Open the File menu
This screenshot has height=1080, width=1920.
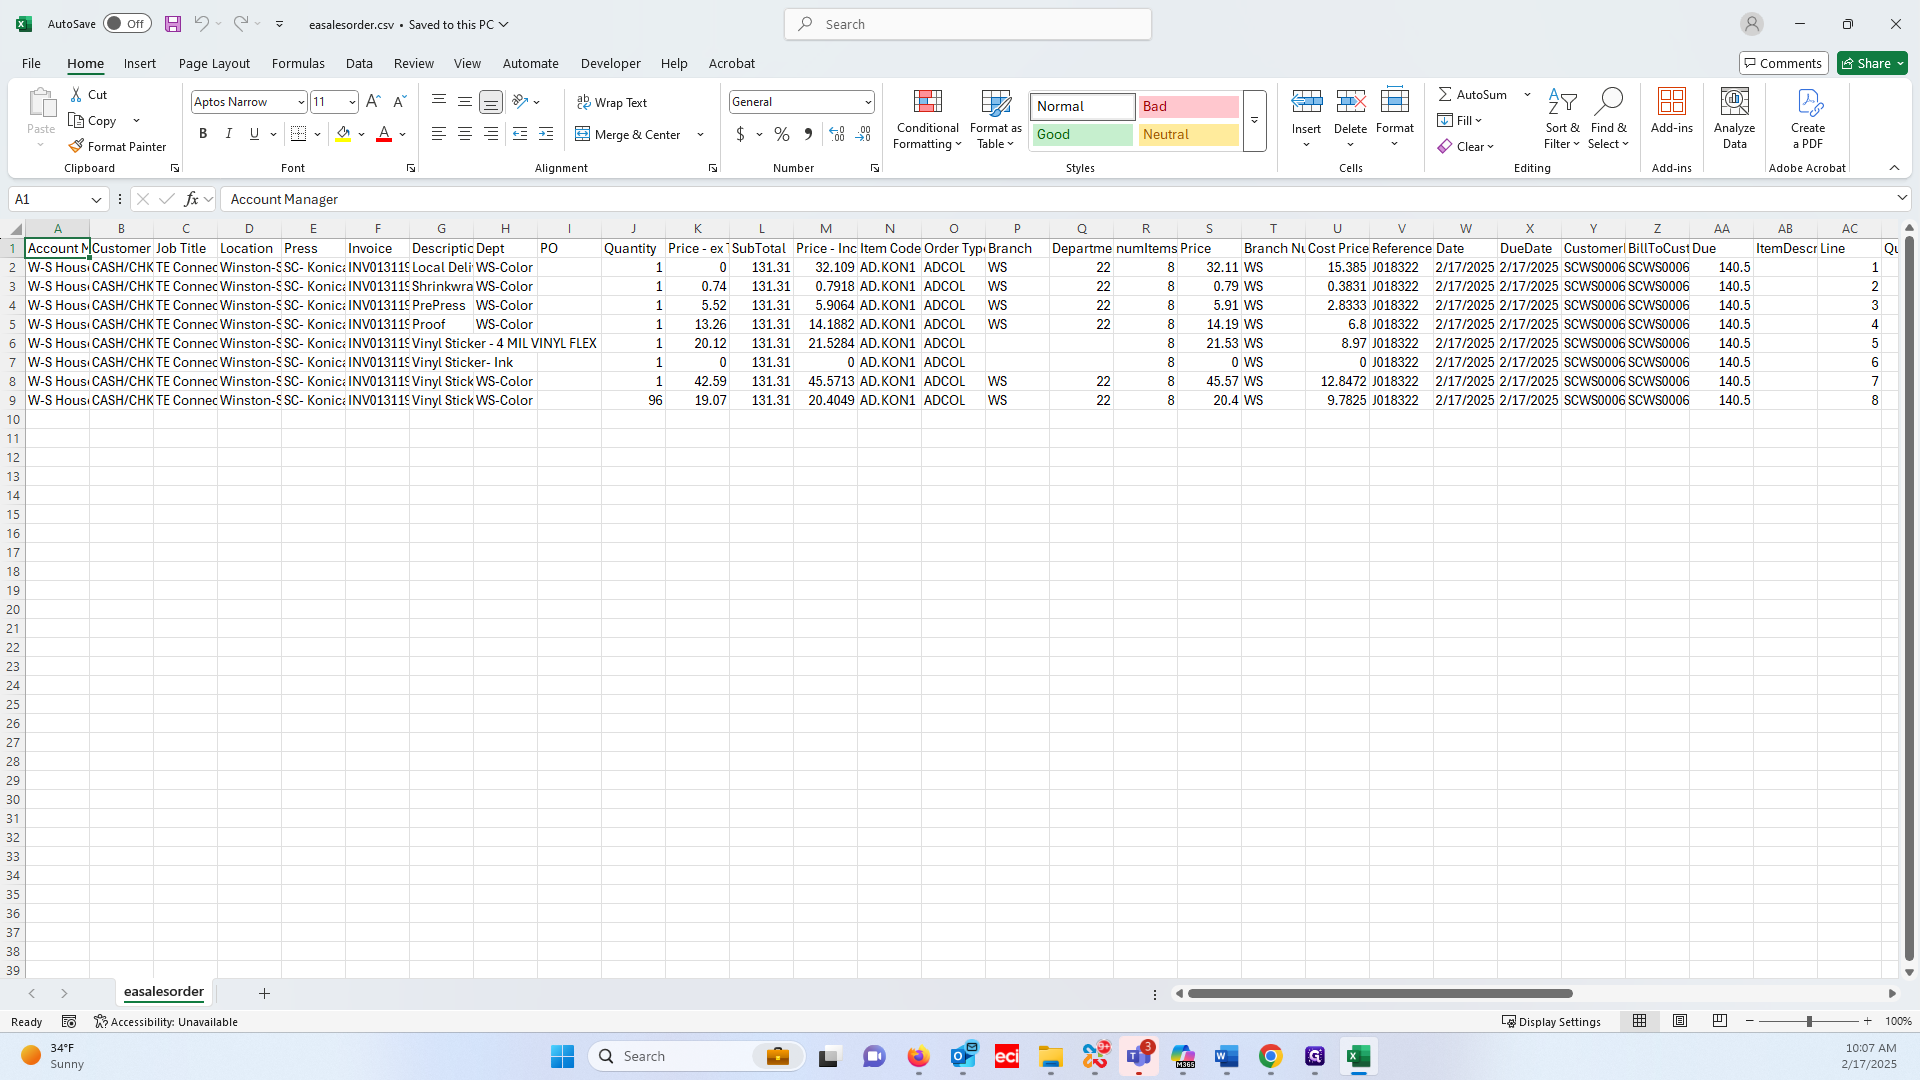31,63
